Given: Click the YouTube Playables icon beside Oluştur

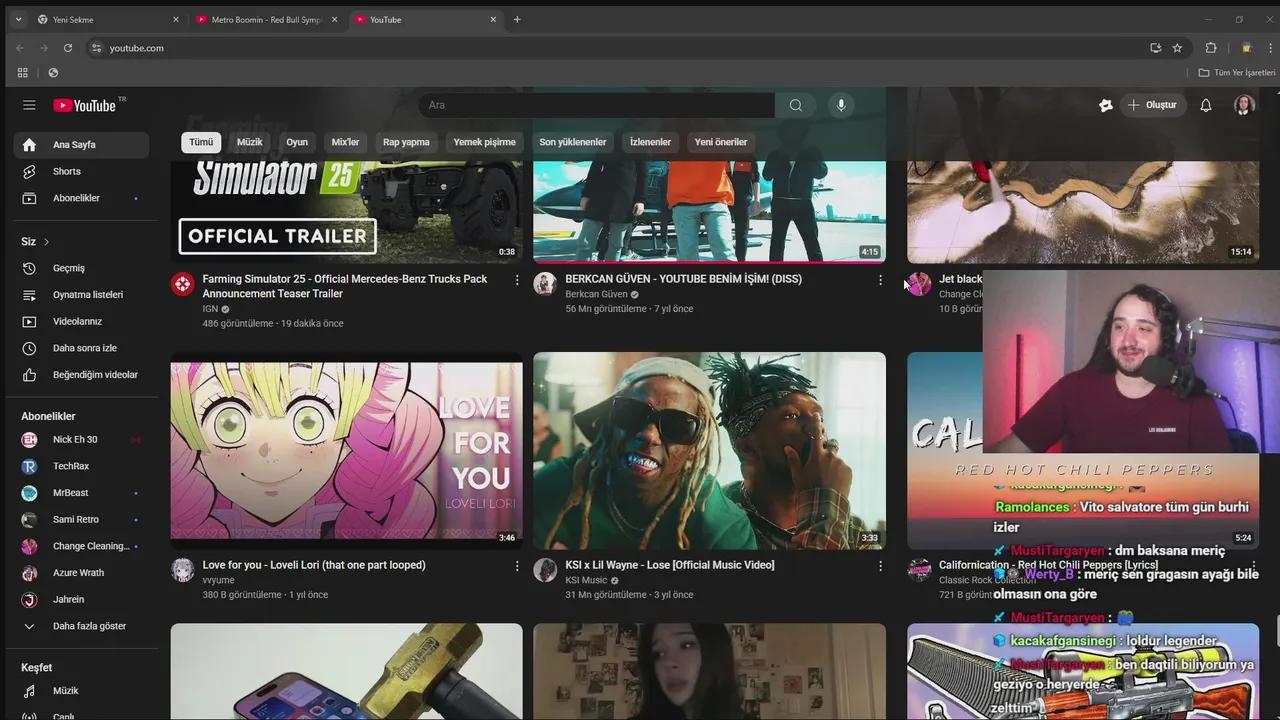Looking at the screenshot, I should (1105, 105).
